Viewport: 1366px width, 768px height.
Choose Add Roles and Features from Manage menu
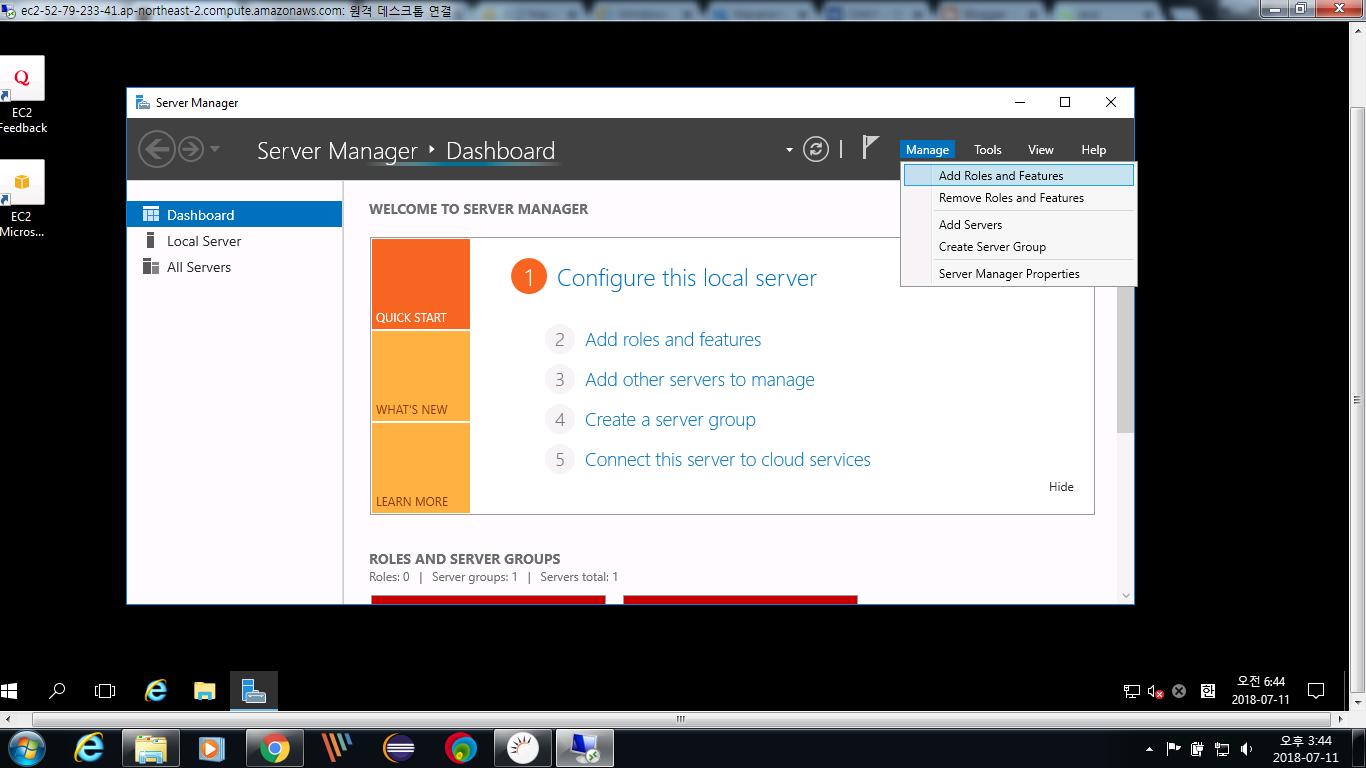[x=1019, y=175]
